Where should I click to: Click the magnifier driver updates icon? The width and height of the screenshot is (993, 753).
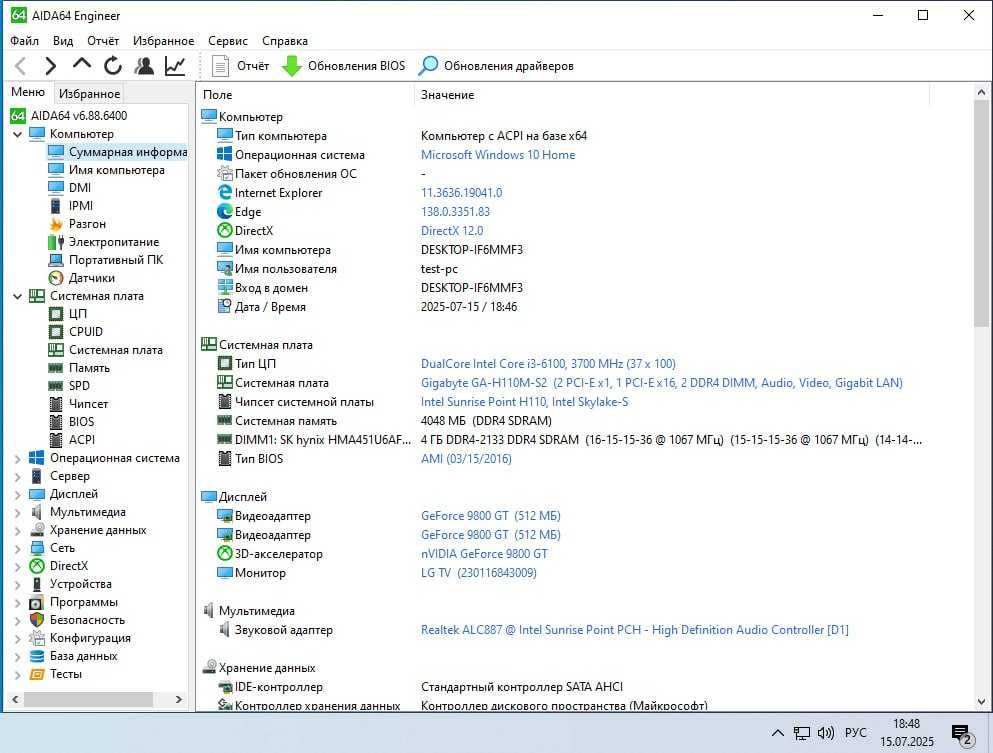click(x=428, y=66)
